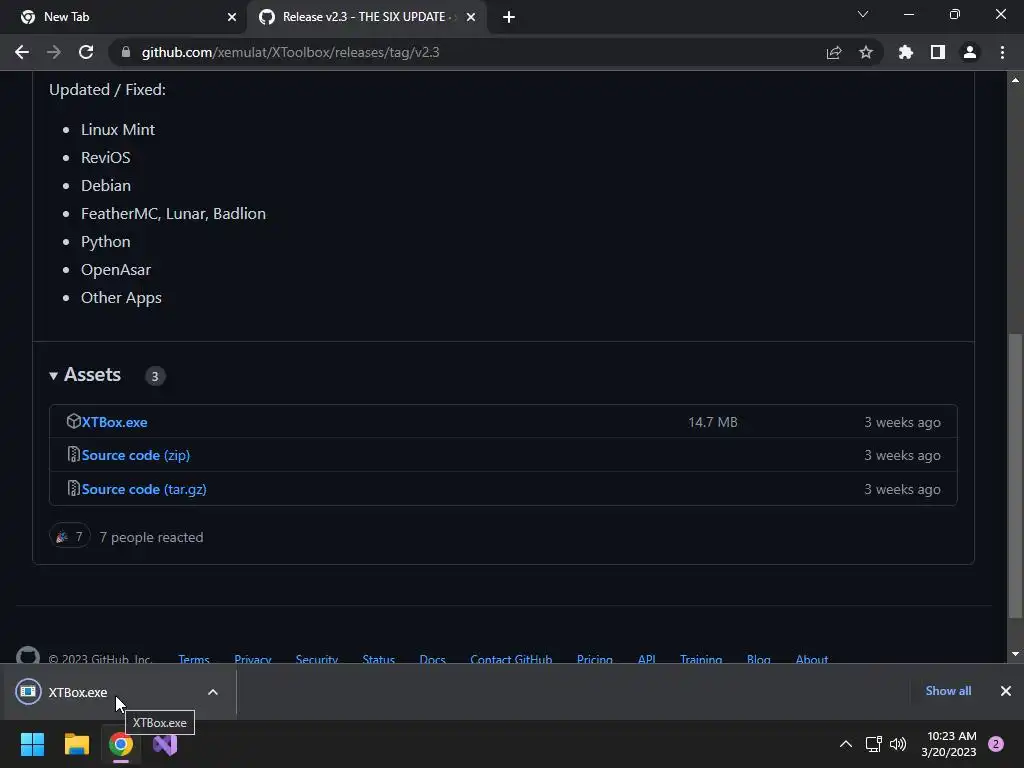
Task: Open Visual Studio from taskbar
Action: [x=165, y=744]
